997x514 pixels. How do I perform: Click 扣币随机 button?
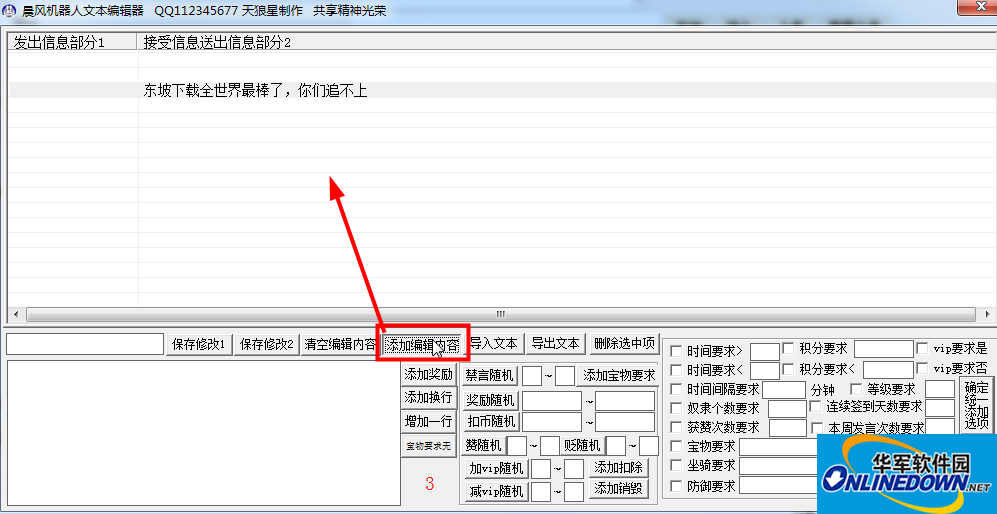[491, 422]
